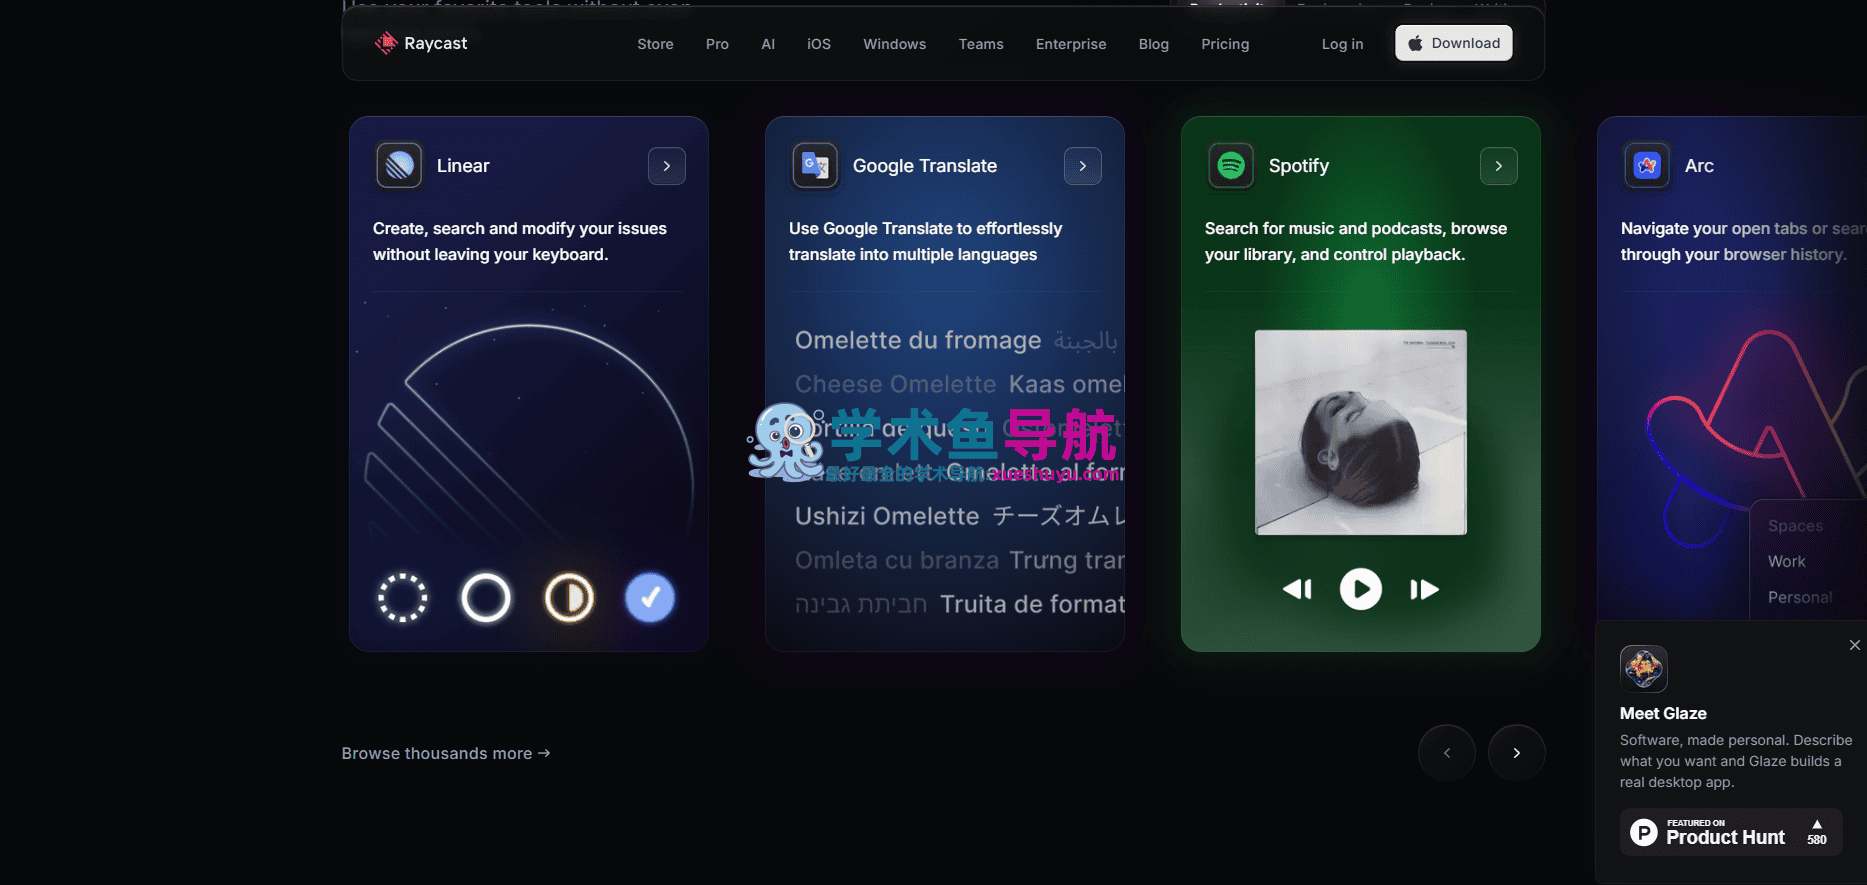Open the Windows menu item
1867x885 pixels.
click(x=895, y=44)
